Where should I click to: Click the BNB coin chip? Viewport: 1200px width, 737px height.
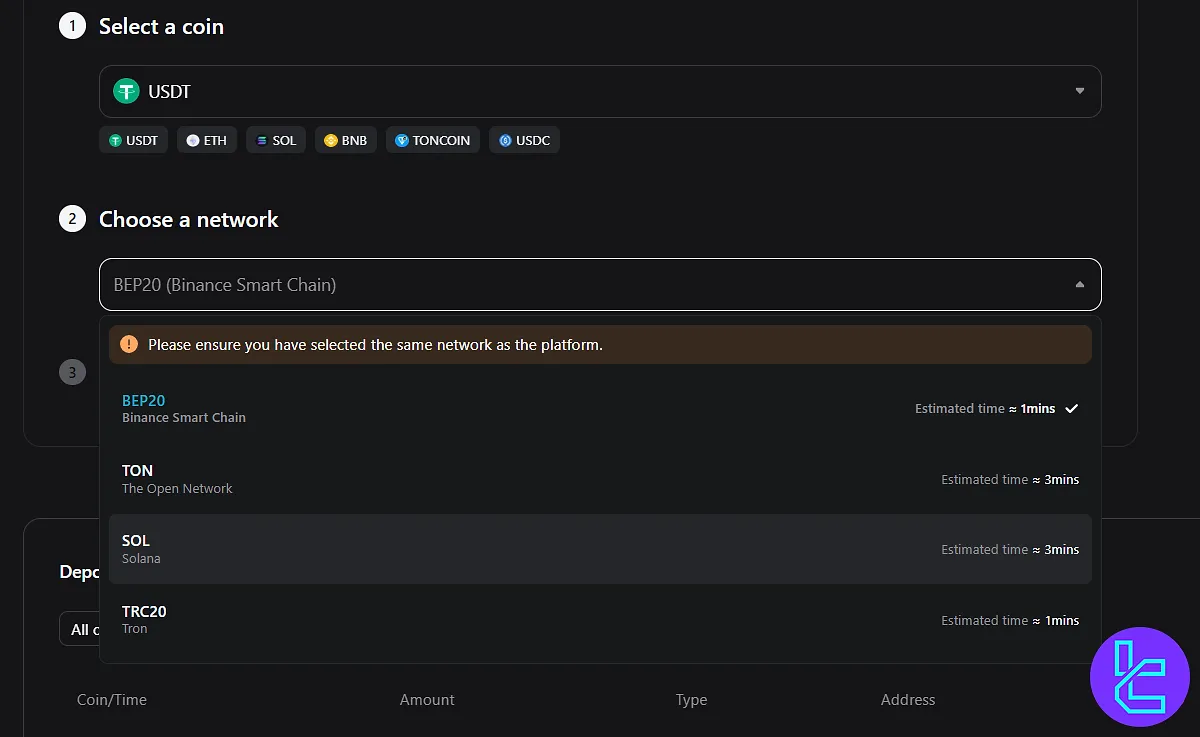(346, 140)
